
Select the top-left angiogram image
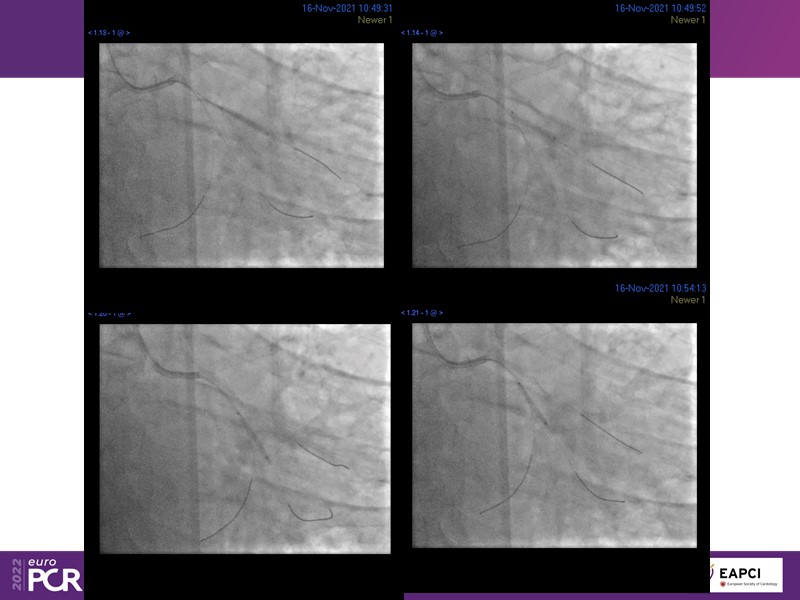click(x=242, y=155)
